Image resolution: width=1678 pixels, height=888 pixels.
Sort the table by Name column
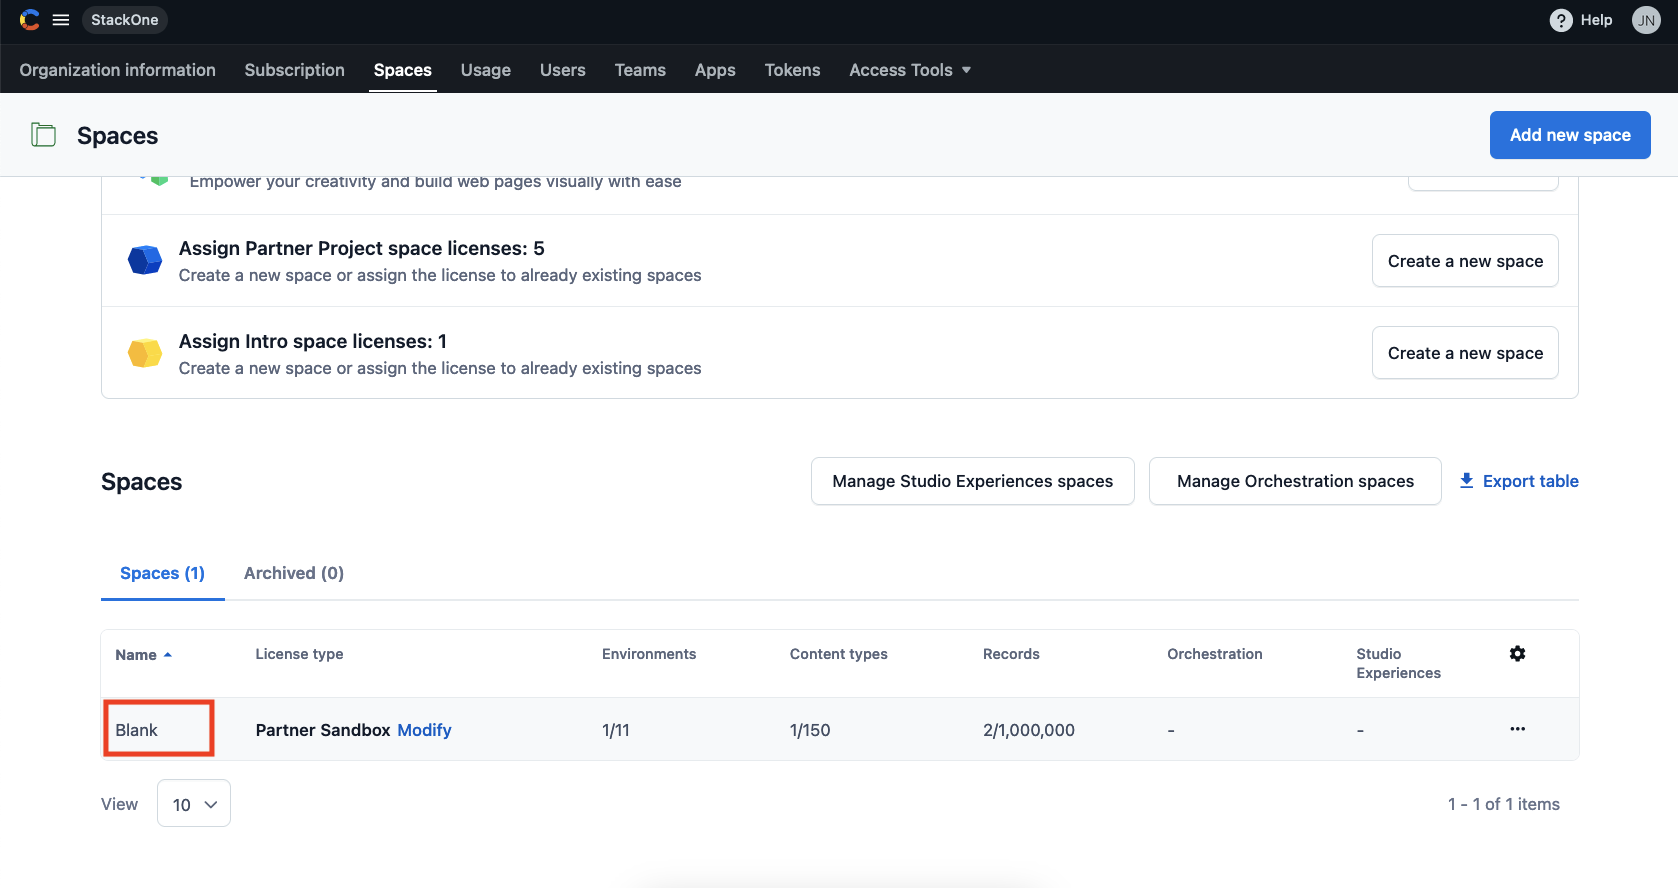point(143,655)
